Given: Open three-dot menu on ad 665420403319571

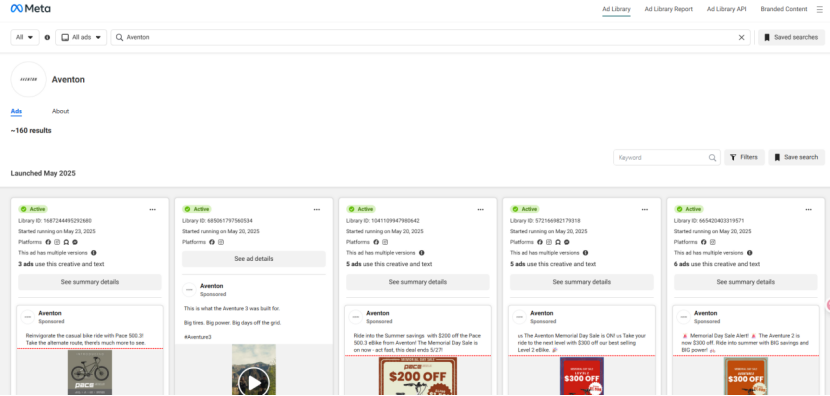Looking at the screenshot, I should [808, 209].
